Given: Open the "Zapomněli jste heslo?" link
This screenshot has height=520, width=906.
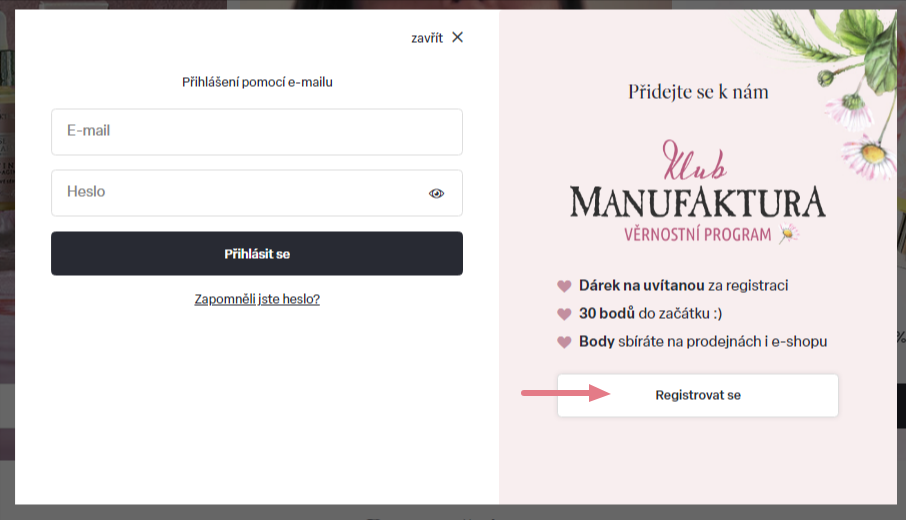Looking at the screenshot, I should point(257,298).
